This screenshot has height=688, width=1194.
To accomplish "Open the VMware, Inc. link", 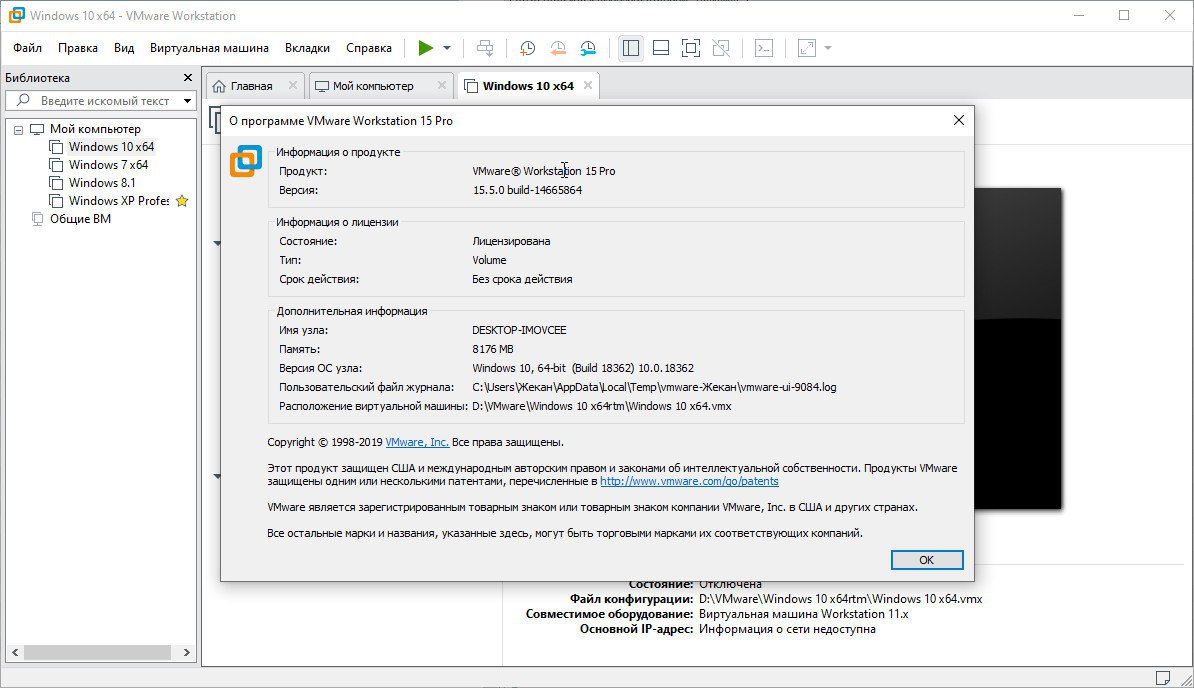I will [x=417, y=442].
